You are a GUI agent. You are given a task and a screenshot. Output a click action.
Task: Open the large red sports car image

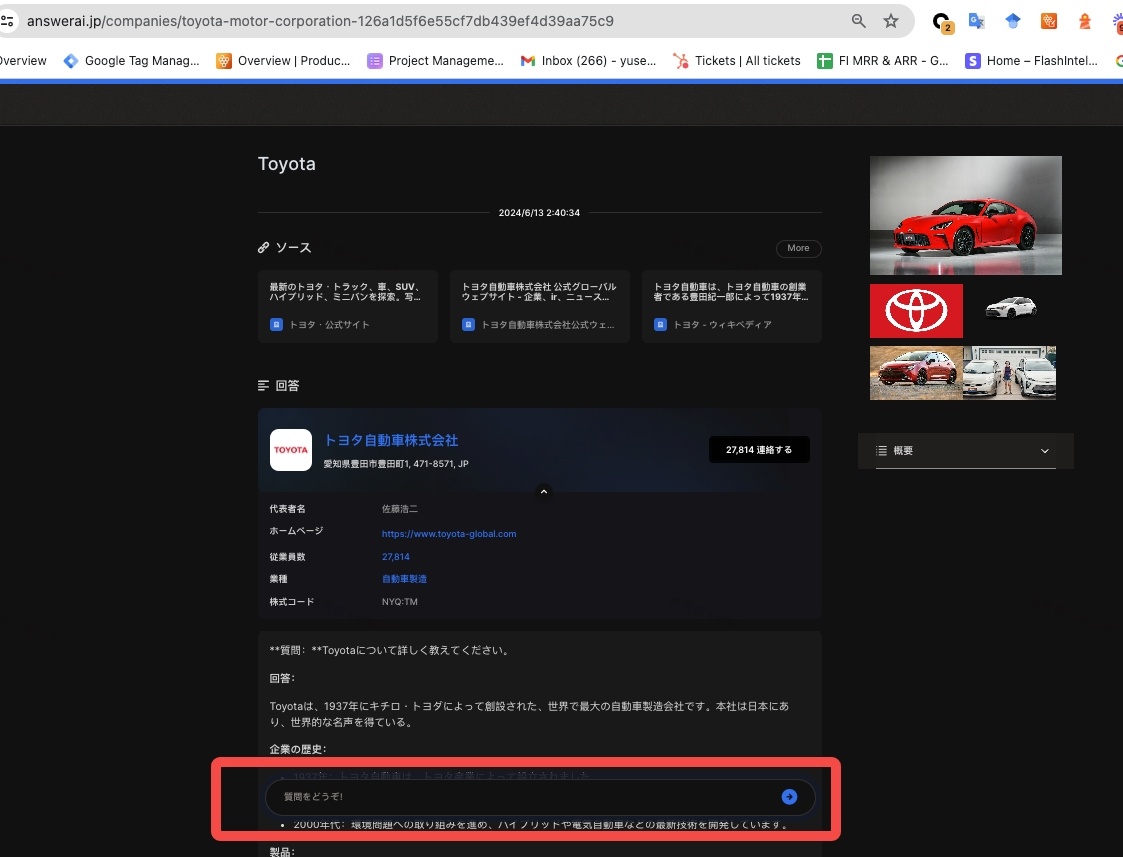tap(965, 216)
